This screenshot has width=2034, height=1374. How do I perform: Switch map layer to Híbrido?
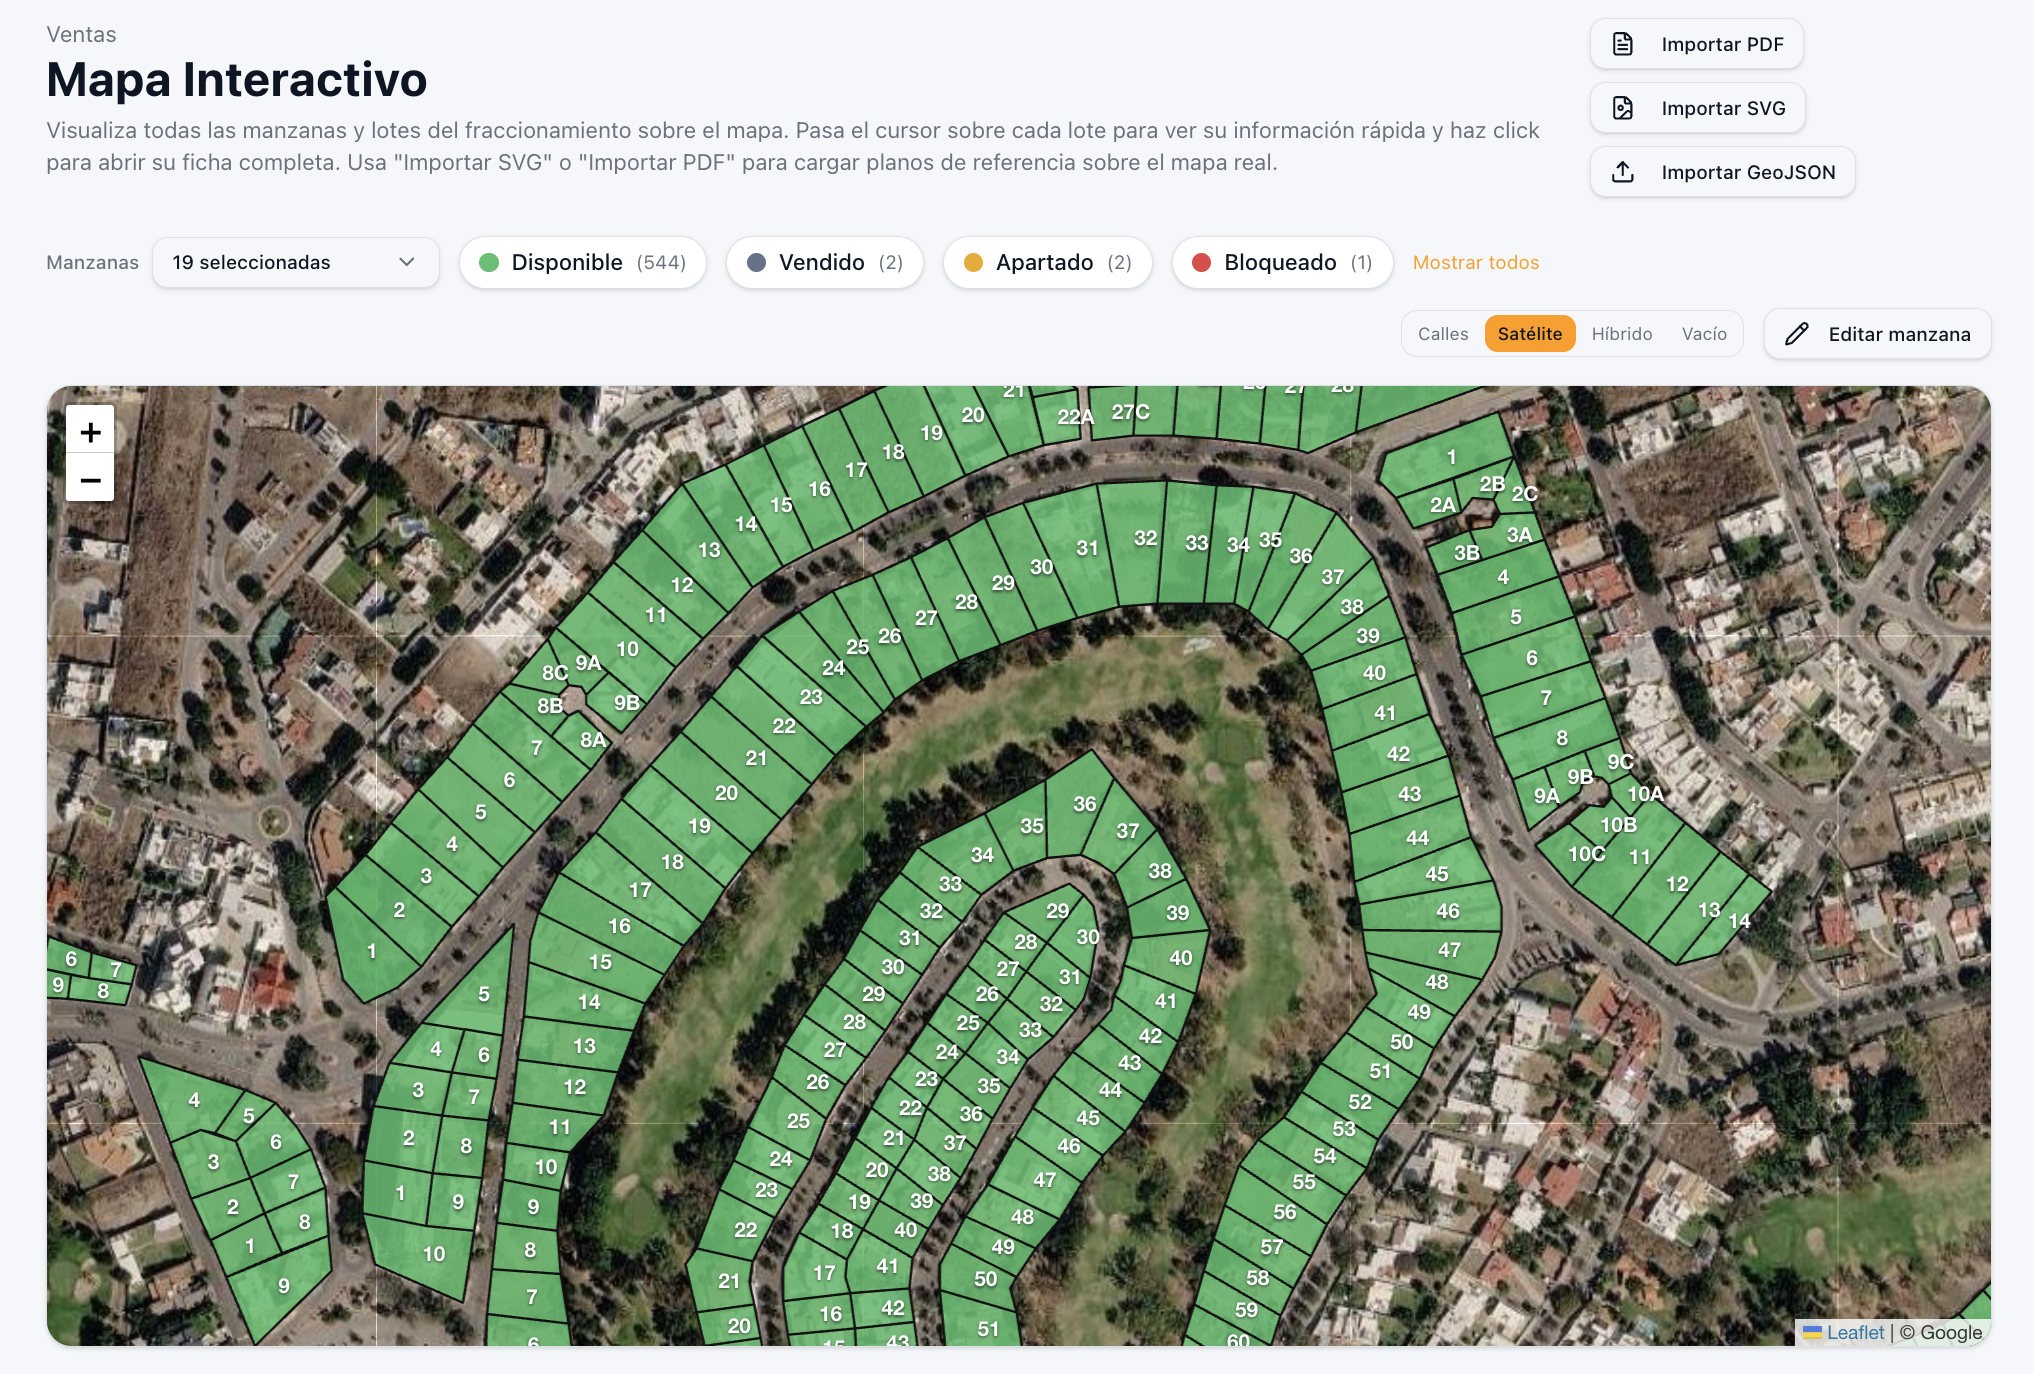(x=1622, y=334)
